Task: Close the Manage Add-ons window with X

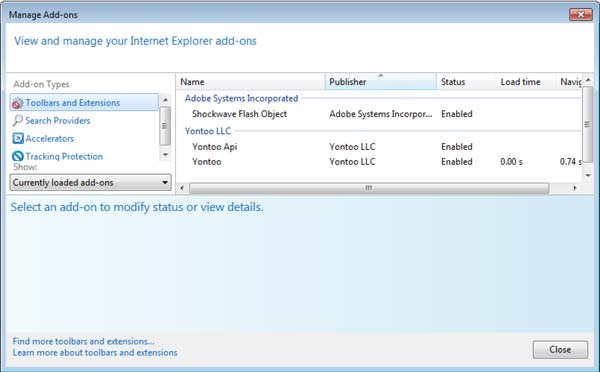Action: pos(580,15)
